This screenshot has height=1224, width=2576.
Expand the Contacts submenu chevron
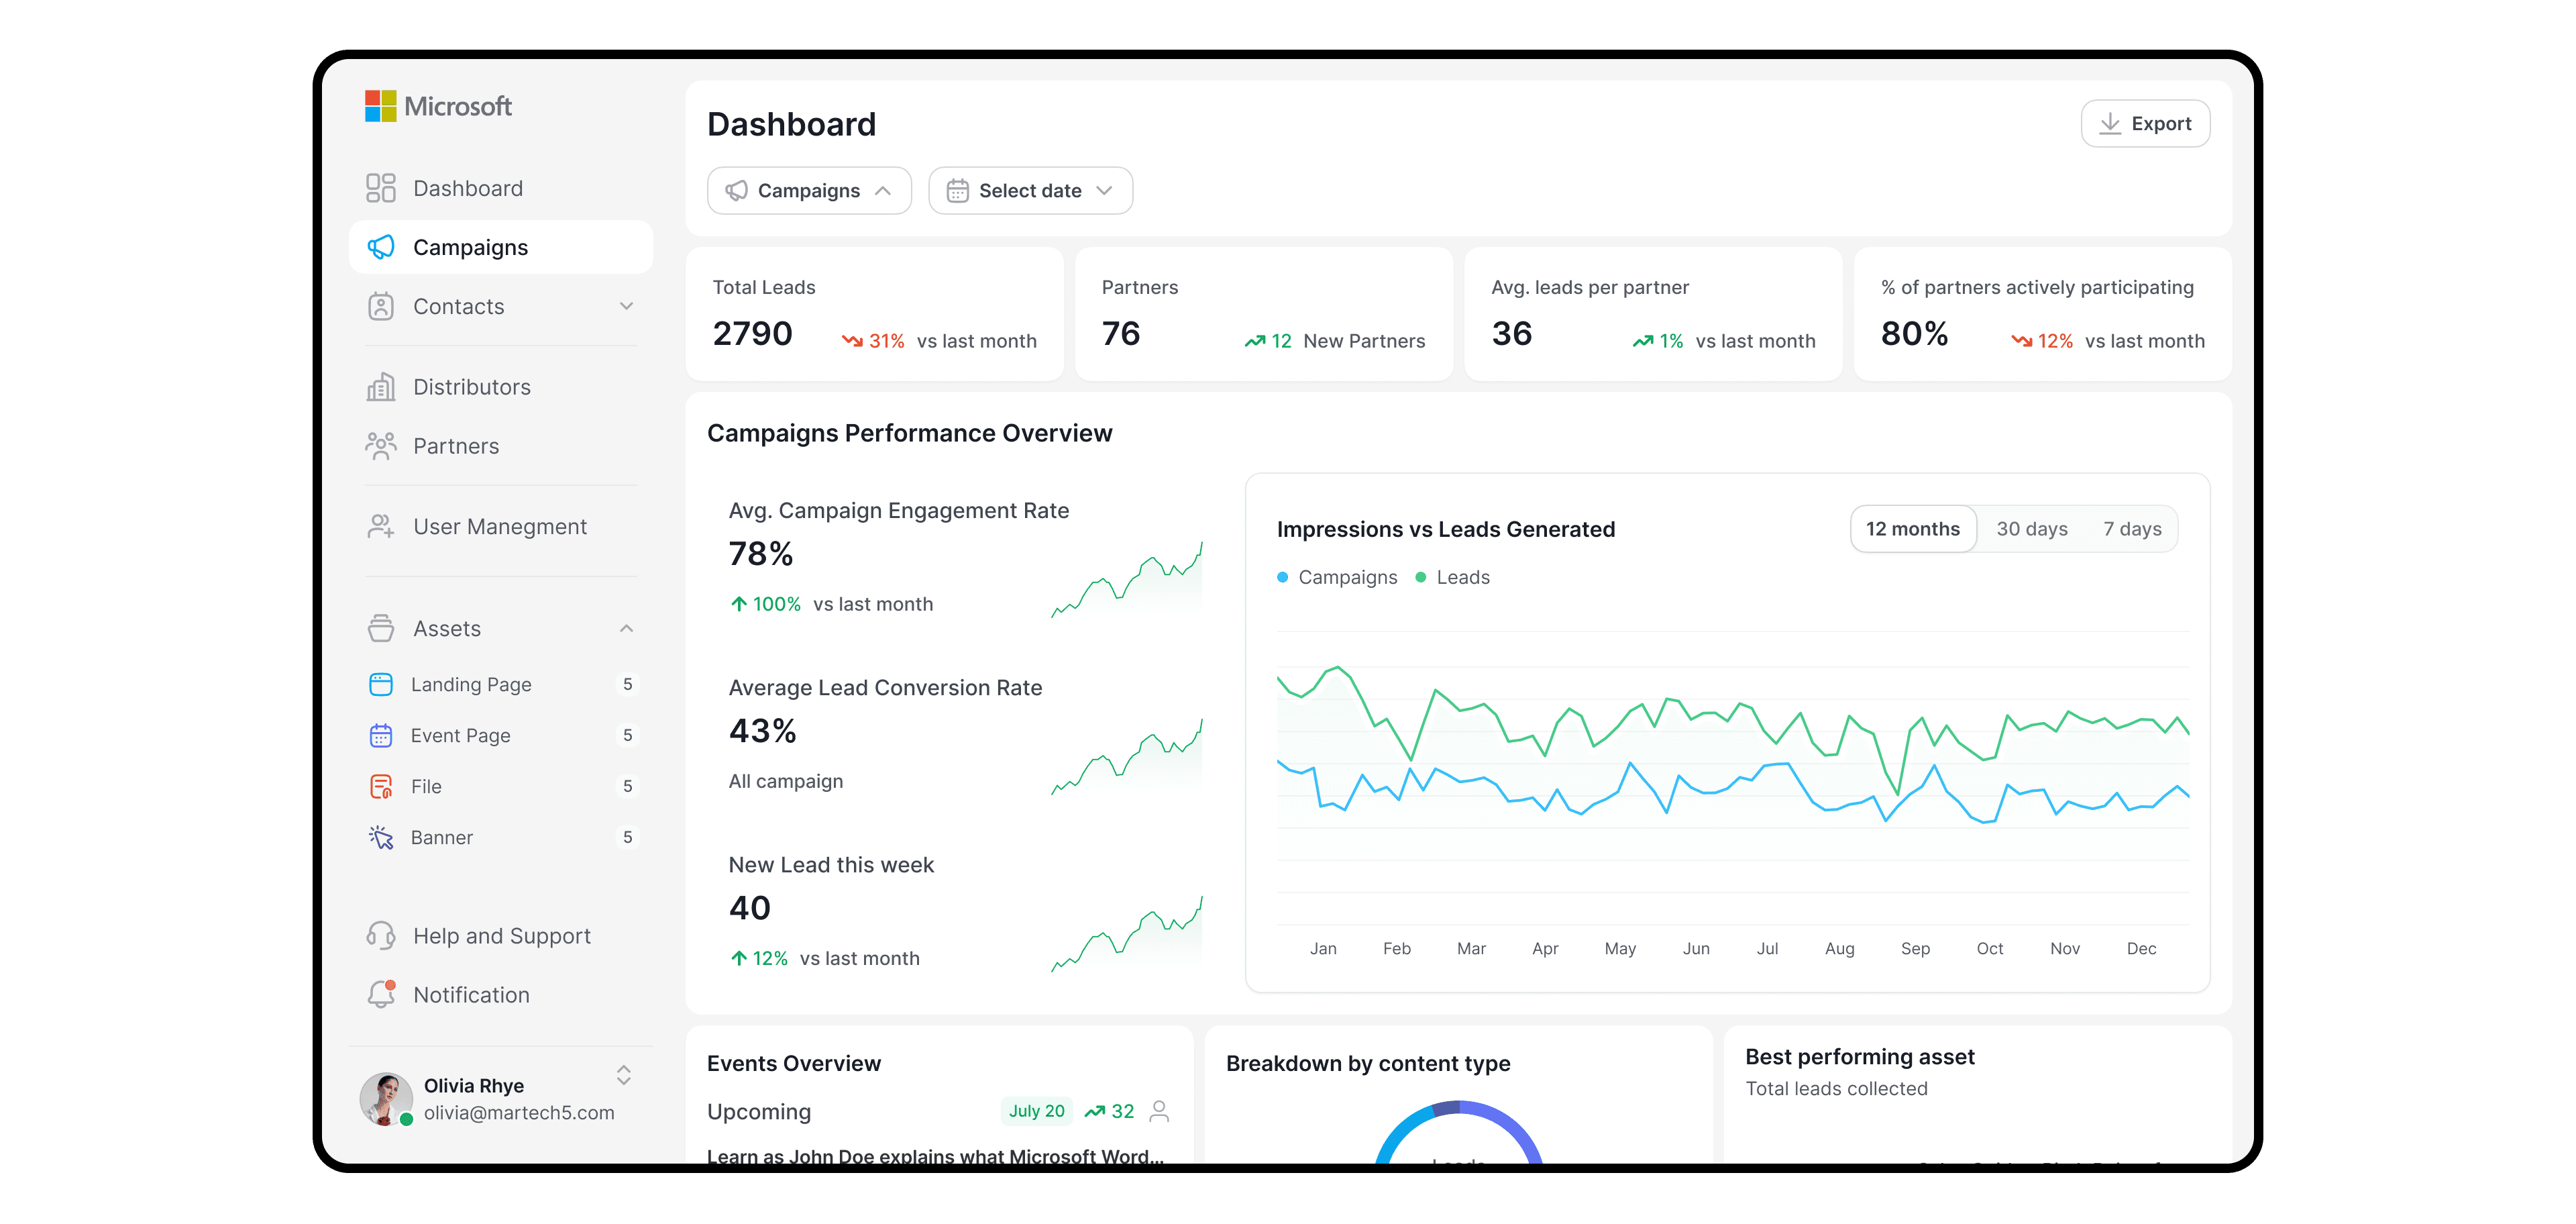tap(626, 307)
